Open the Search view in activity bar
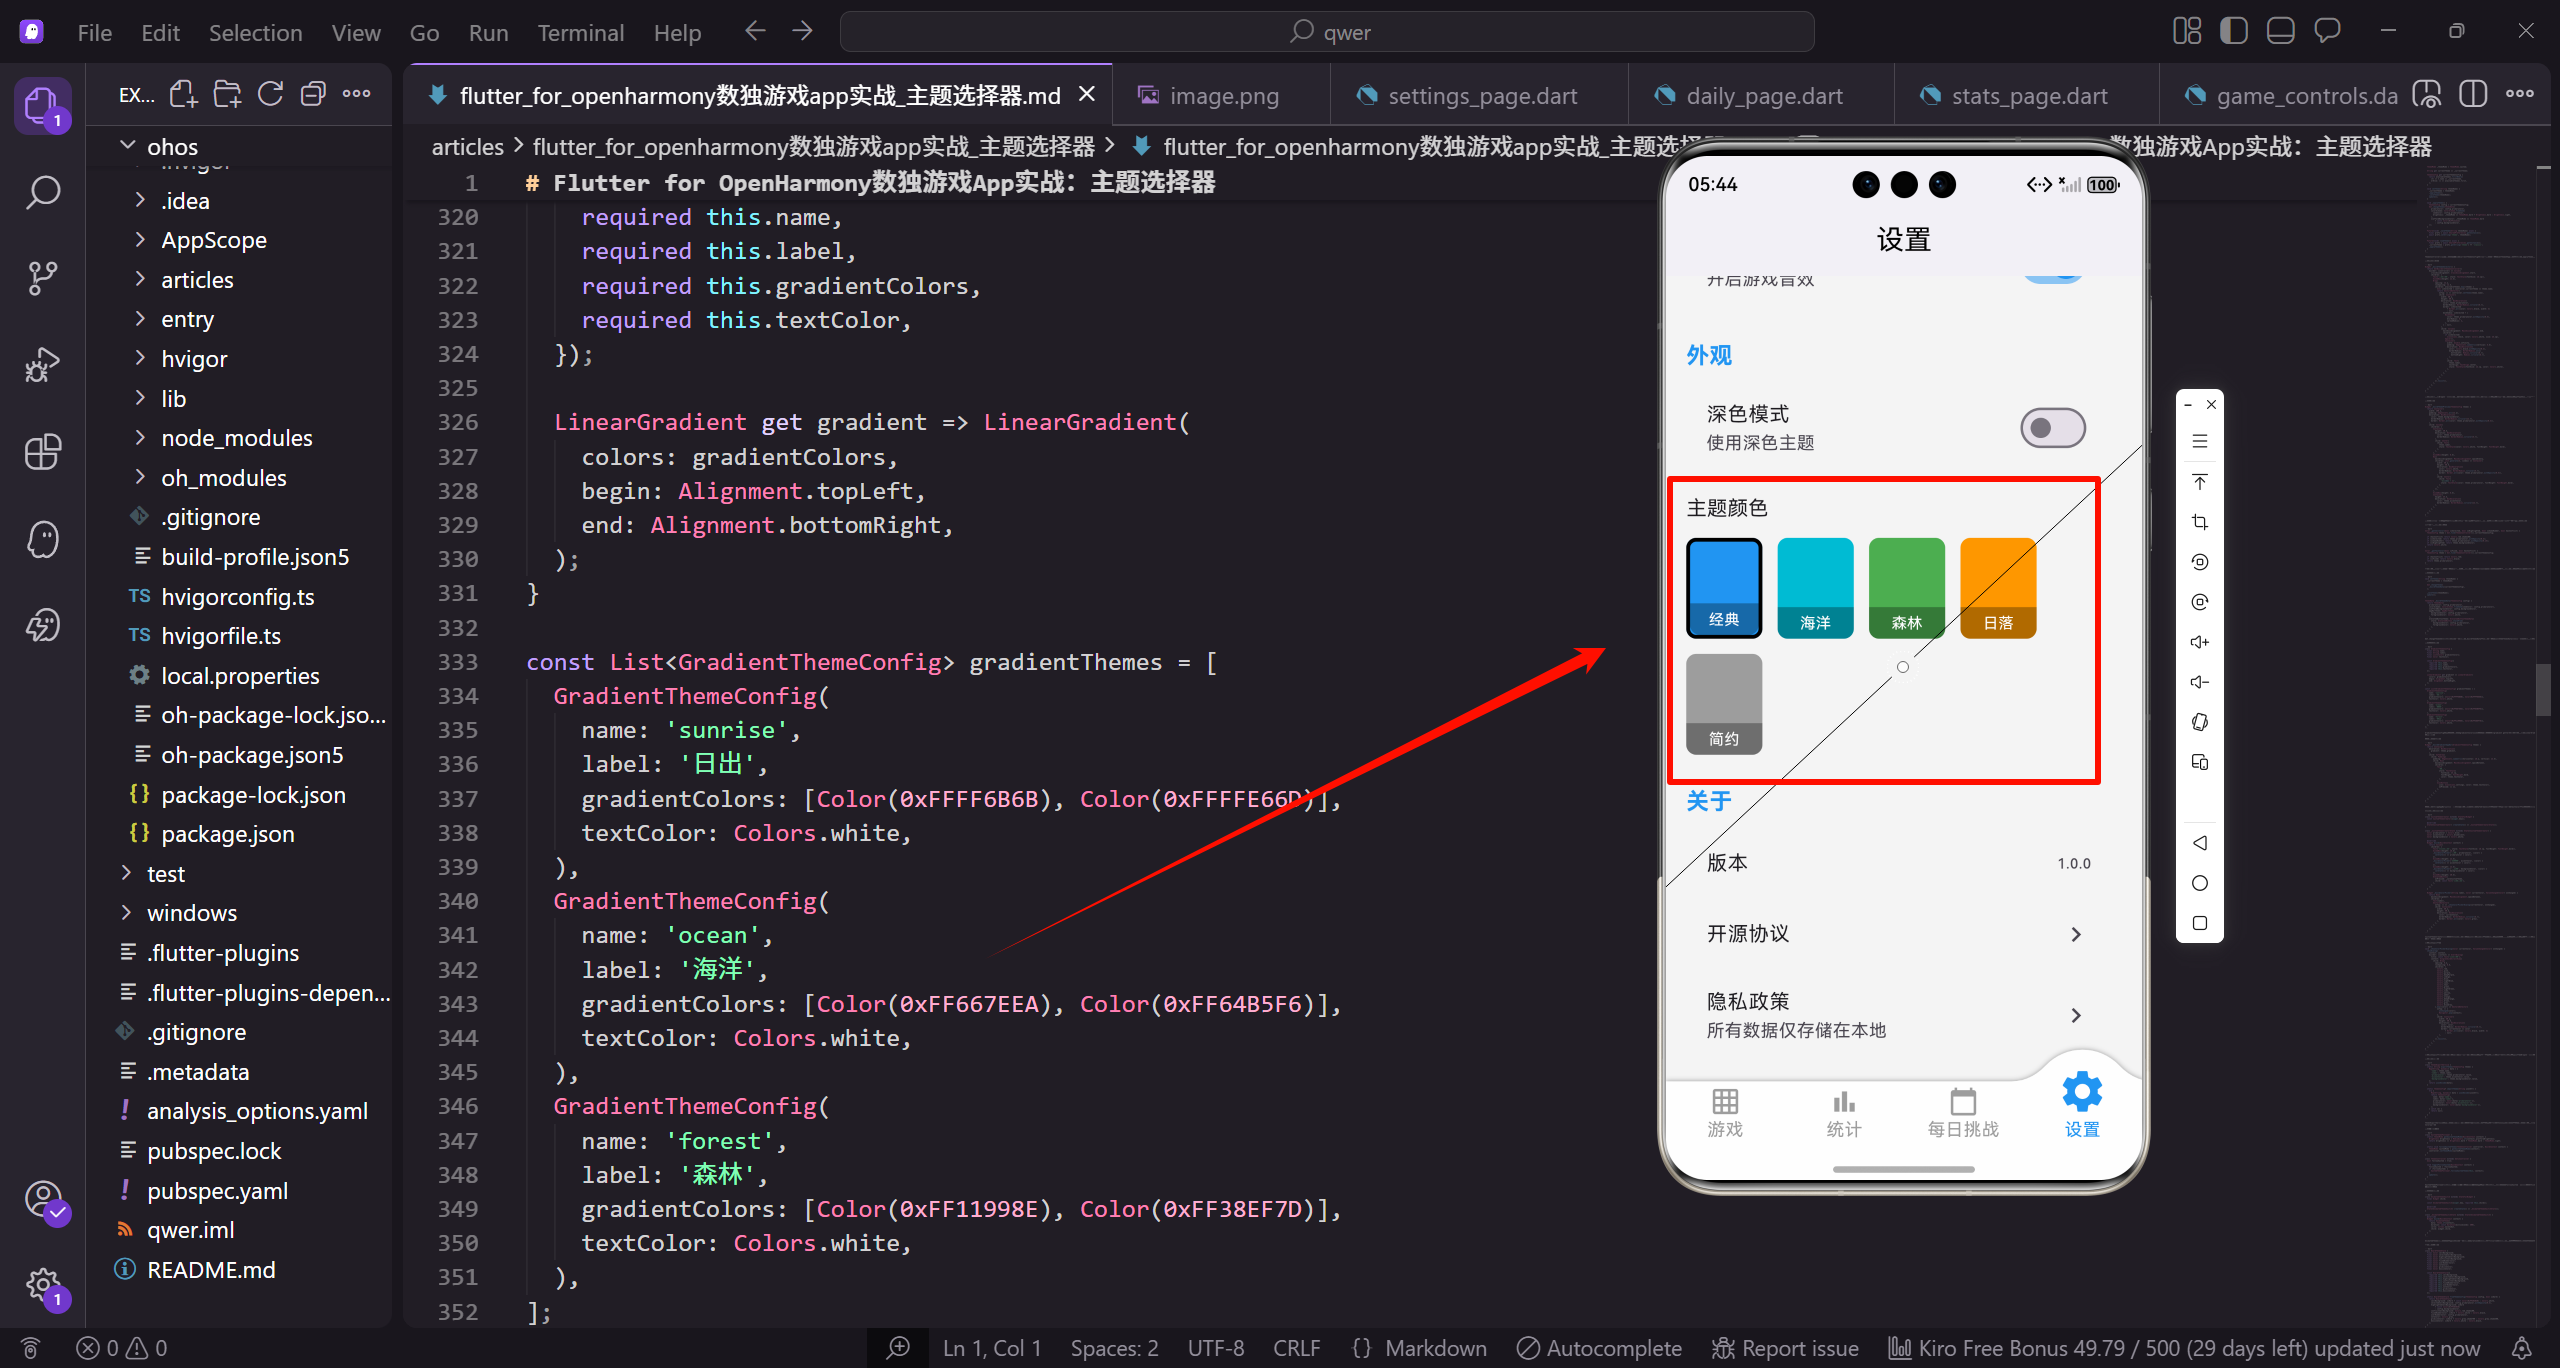 click(x=42, y=192)
